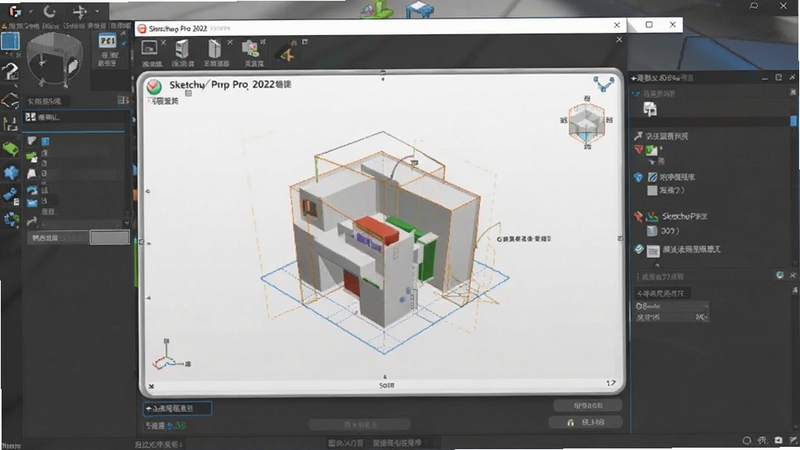Click the upper grey button at lower right

pos(587,406)
